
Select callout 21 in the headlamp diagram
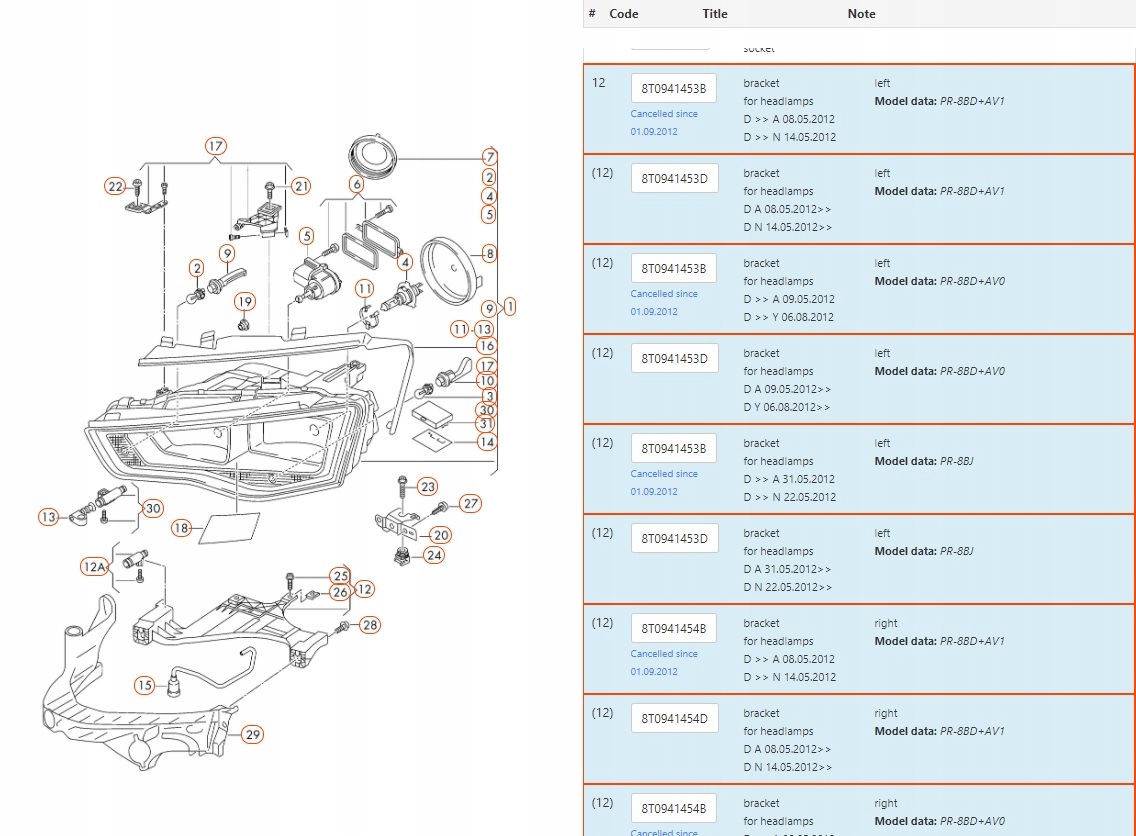tap(301, 186)
